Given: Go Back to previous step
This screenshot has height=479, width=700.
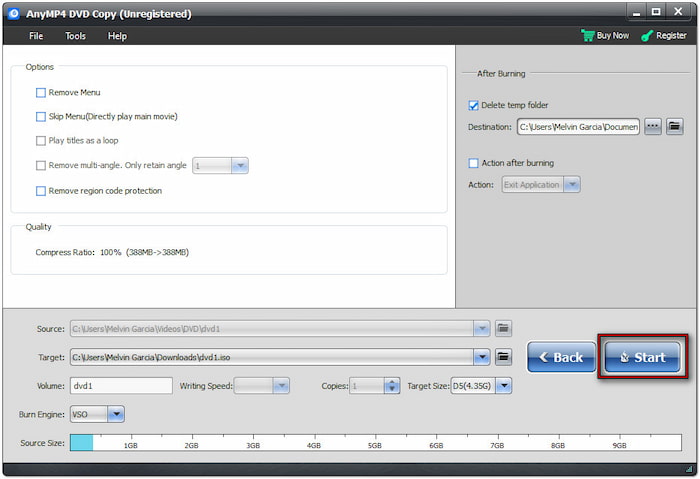Looking at the screenshot, I should [561, 357].
